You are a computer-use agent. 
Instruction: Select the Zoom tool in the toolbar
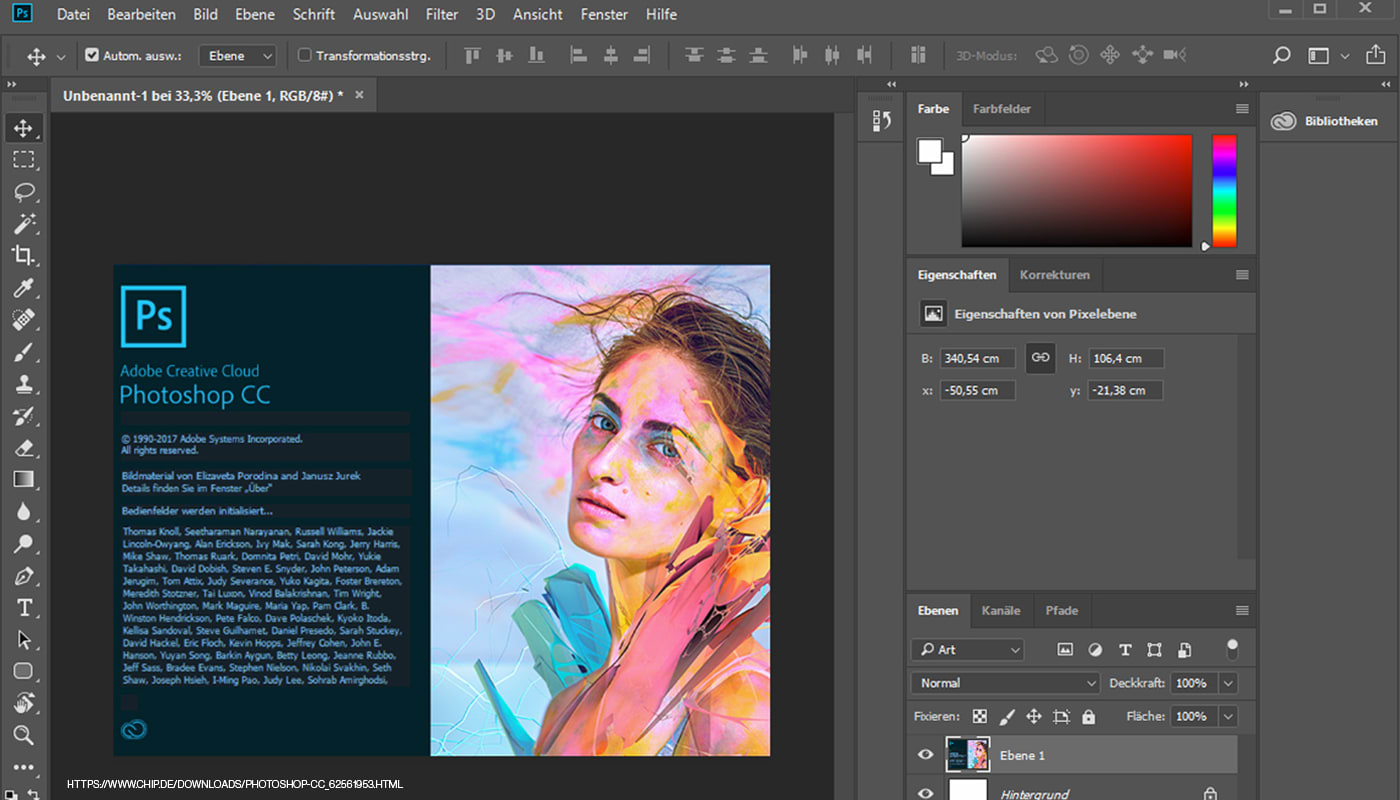tap(25, 735)
